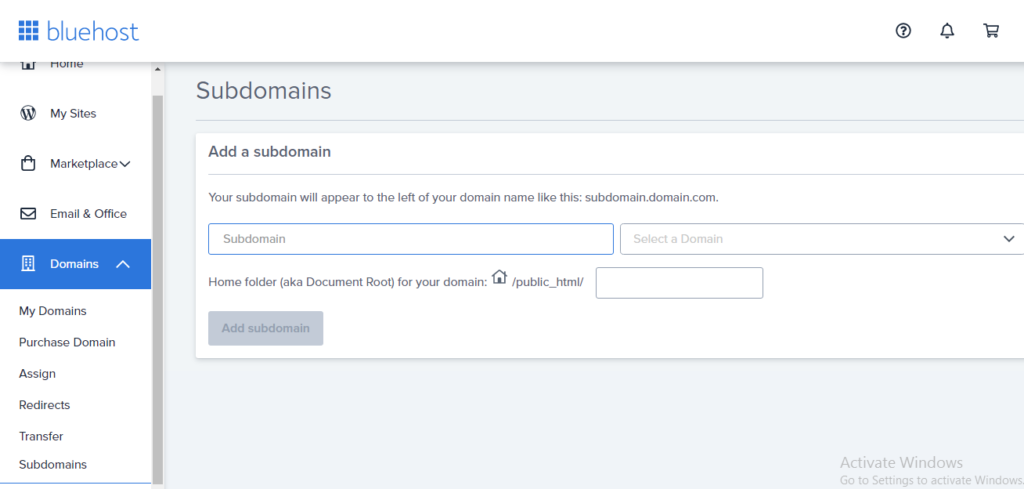Viewport: 1024px width, 489px height.
Task: Click the Marketplace shopping bag icon
Action: tap(27, 163)
